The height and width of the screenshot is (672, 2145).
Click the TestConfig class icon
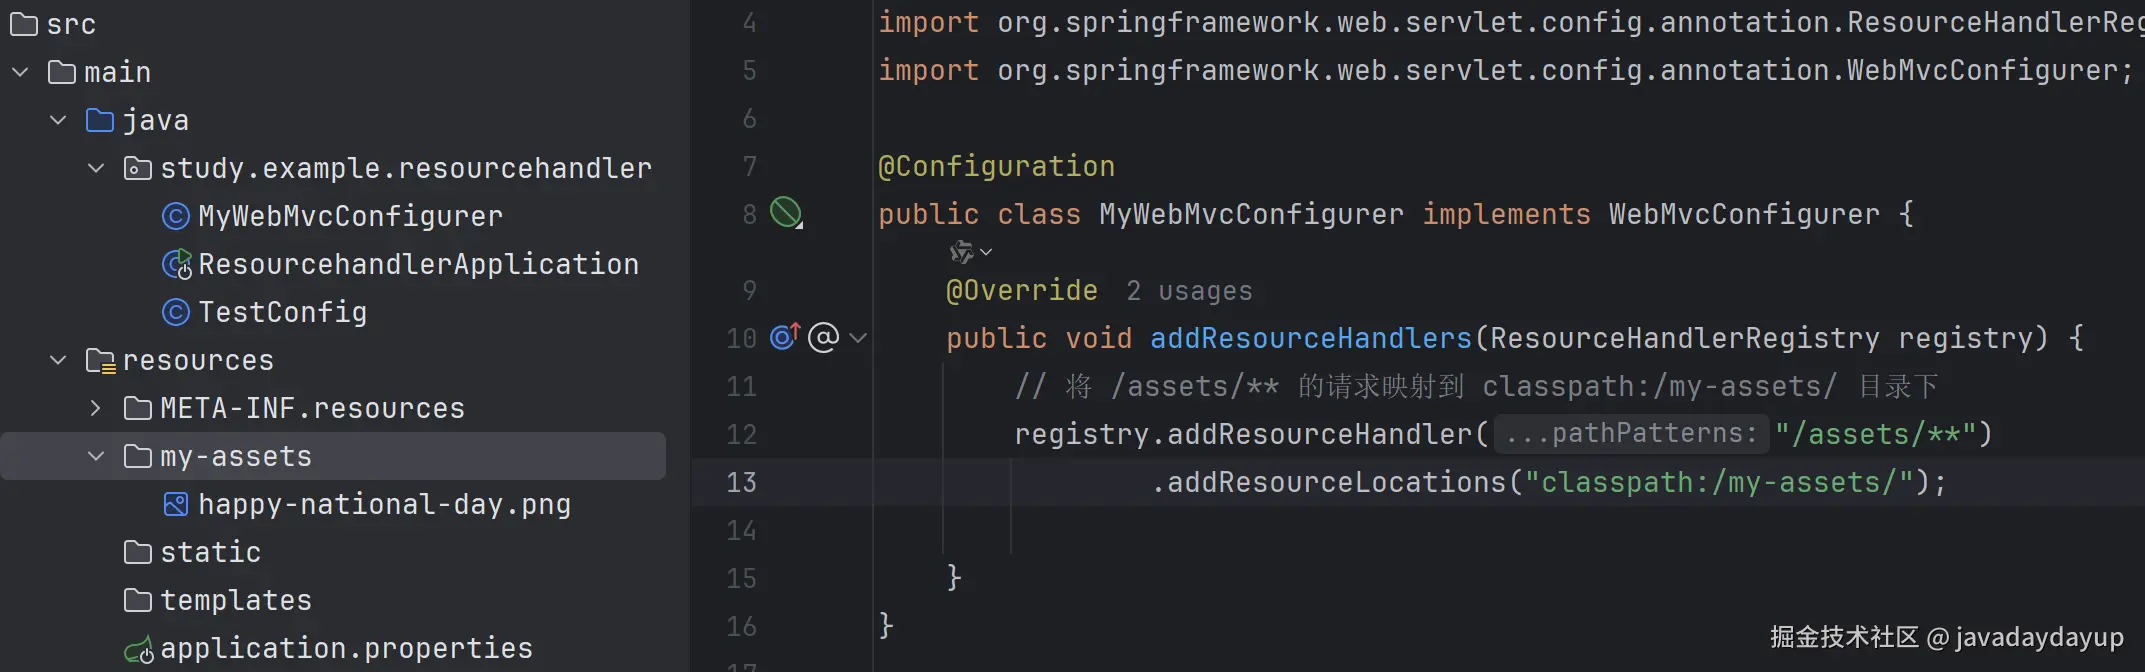[x=175, y=312]
